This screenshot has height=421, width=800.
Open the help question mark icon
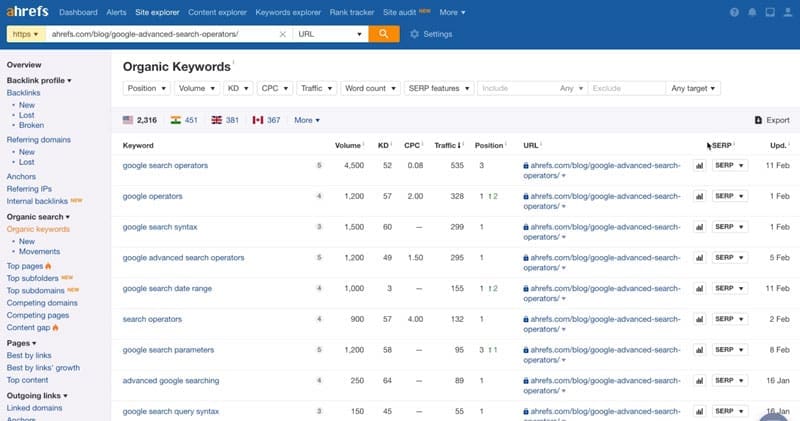(735, 12)
